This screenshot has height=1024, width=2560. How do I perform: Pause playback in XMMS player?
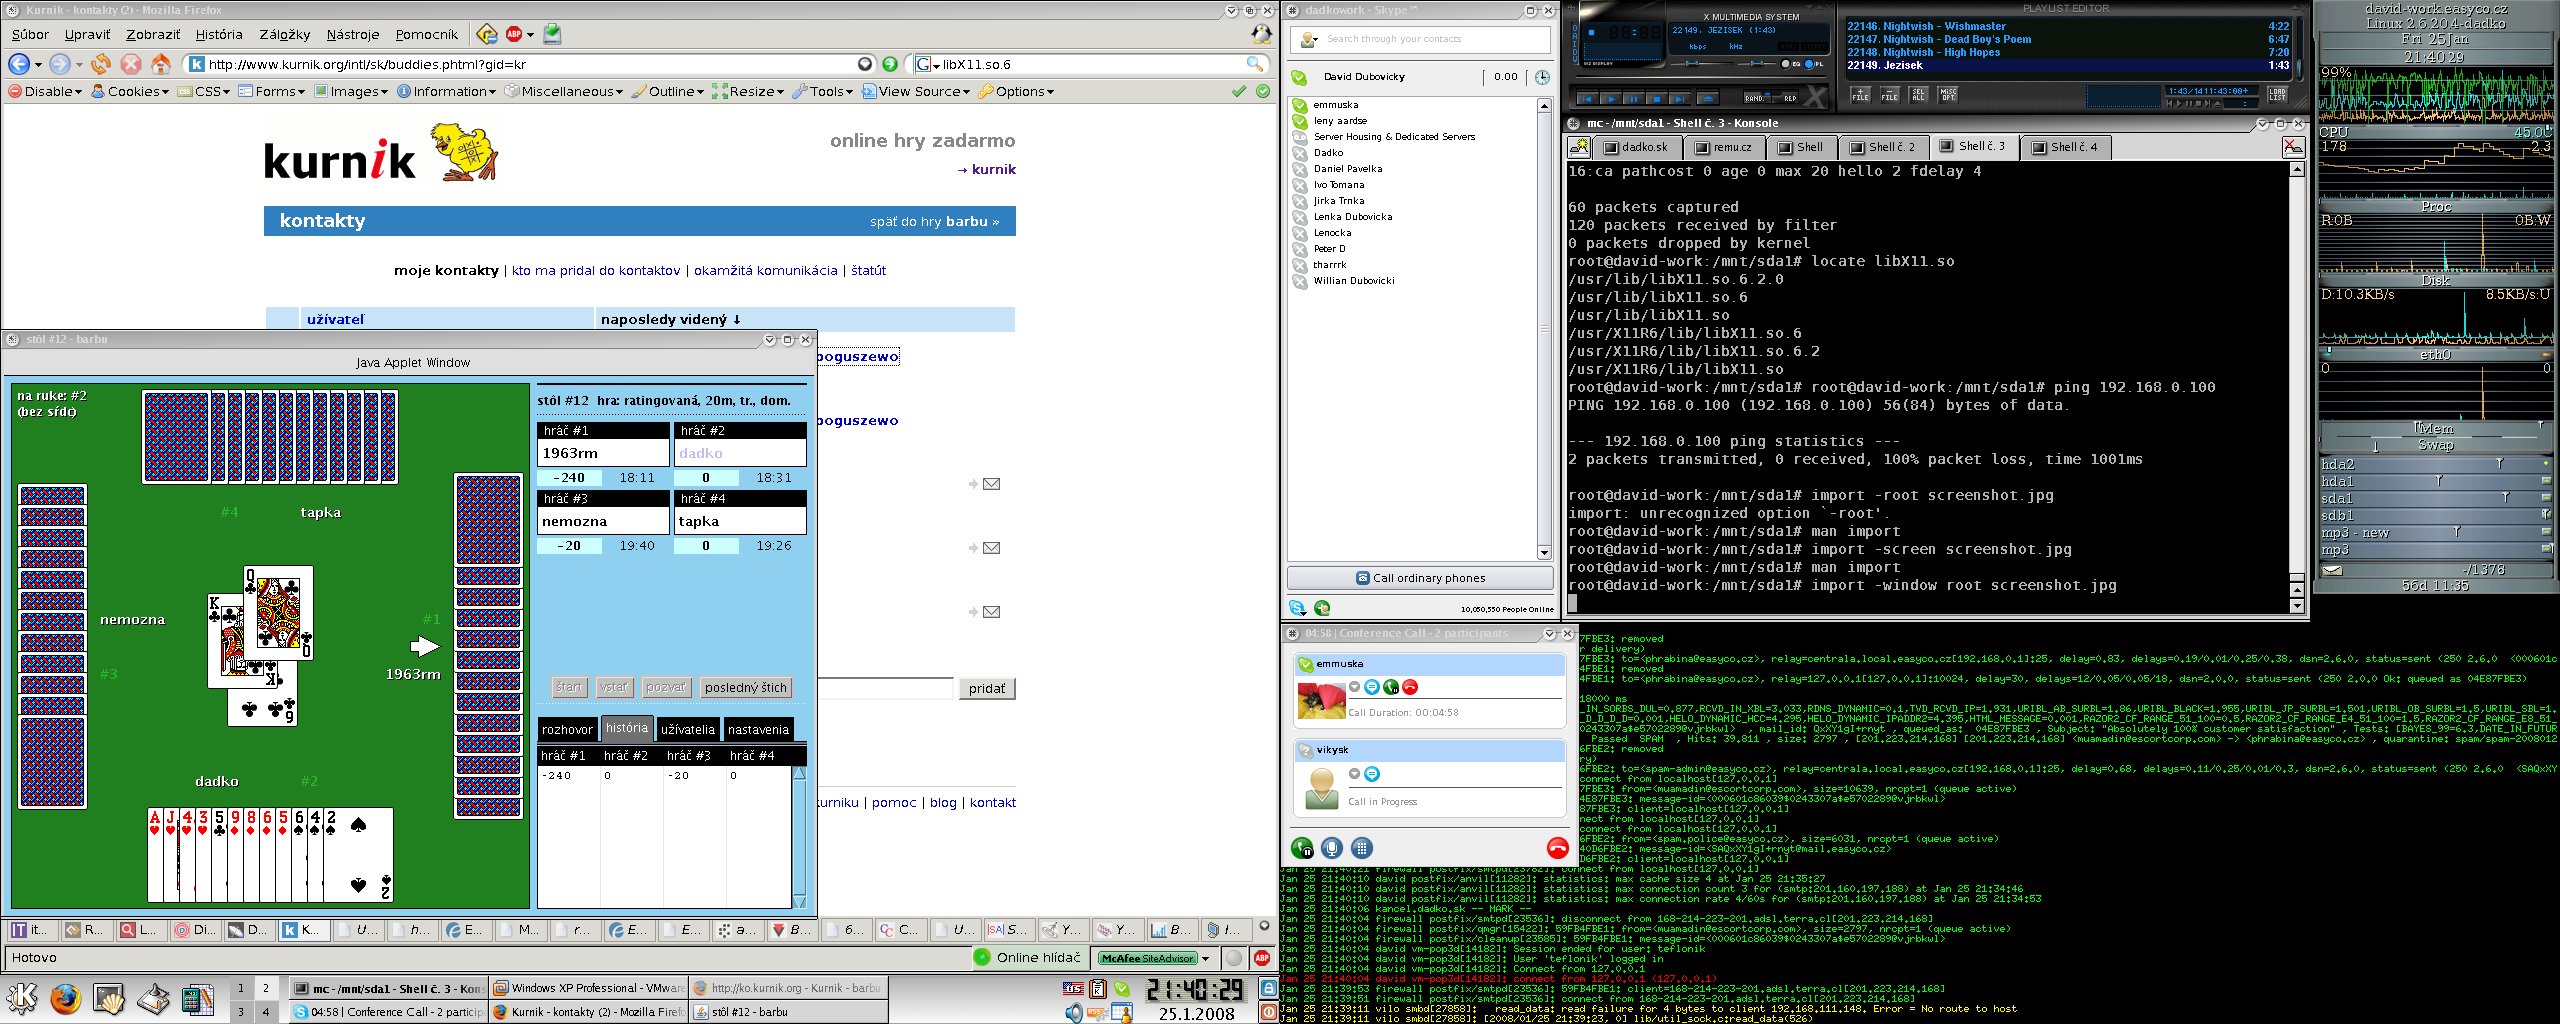[x=1633, y=98]
